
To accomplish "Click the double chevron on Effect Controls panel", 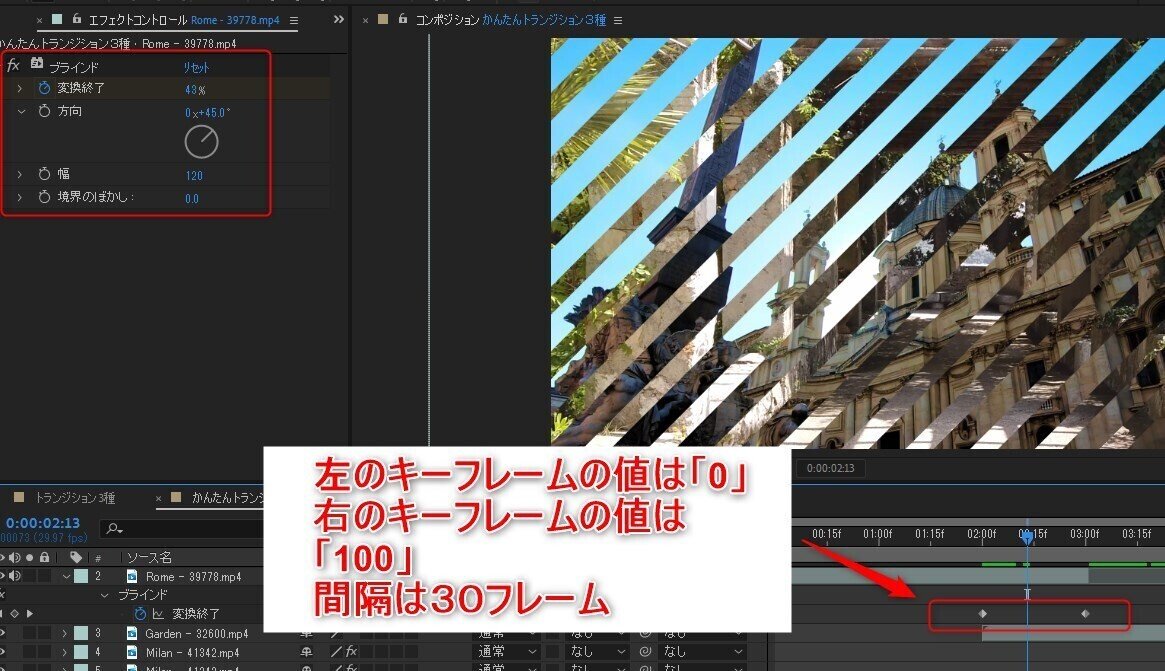I will [x=338, y=18].
